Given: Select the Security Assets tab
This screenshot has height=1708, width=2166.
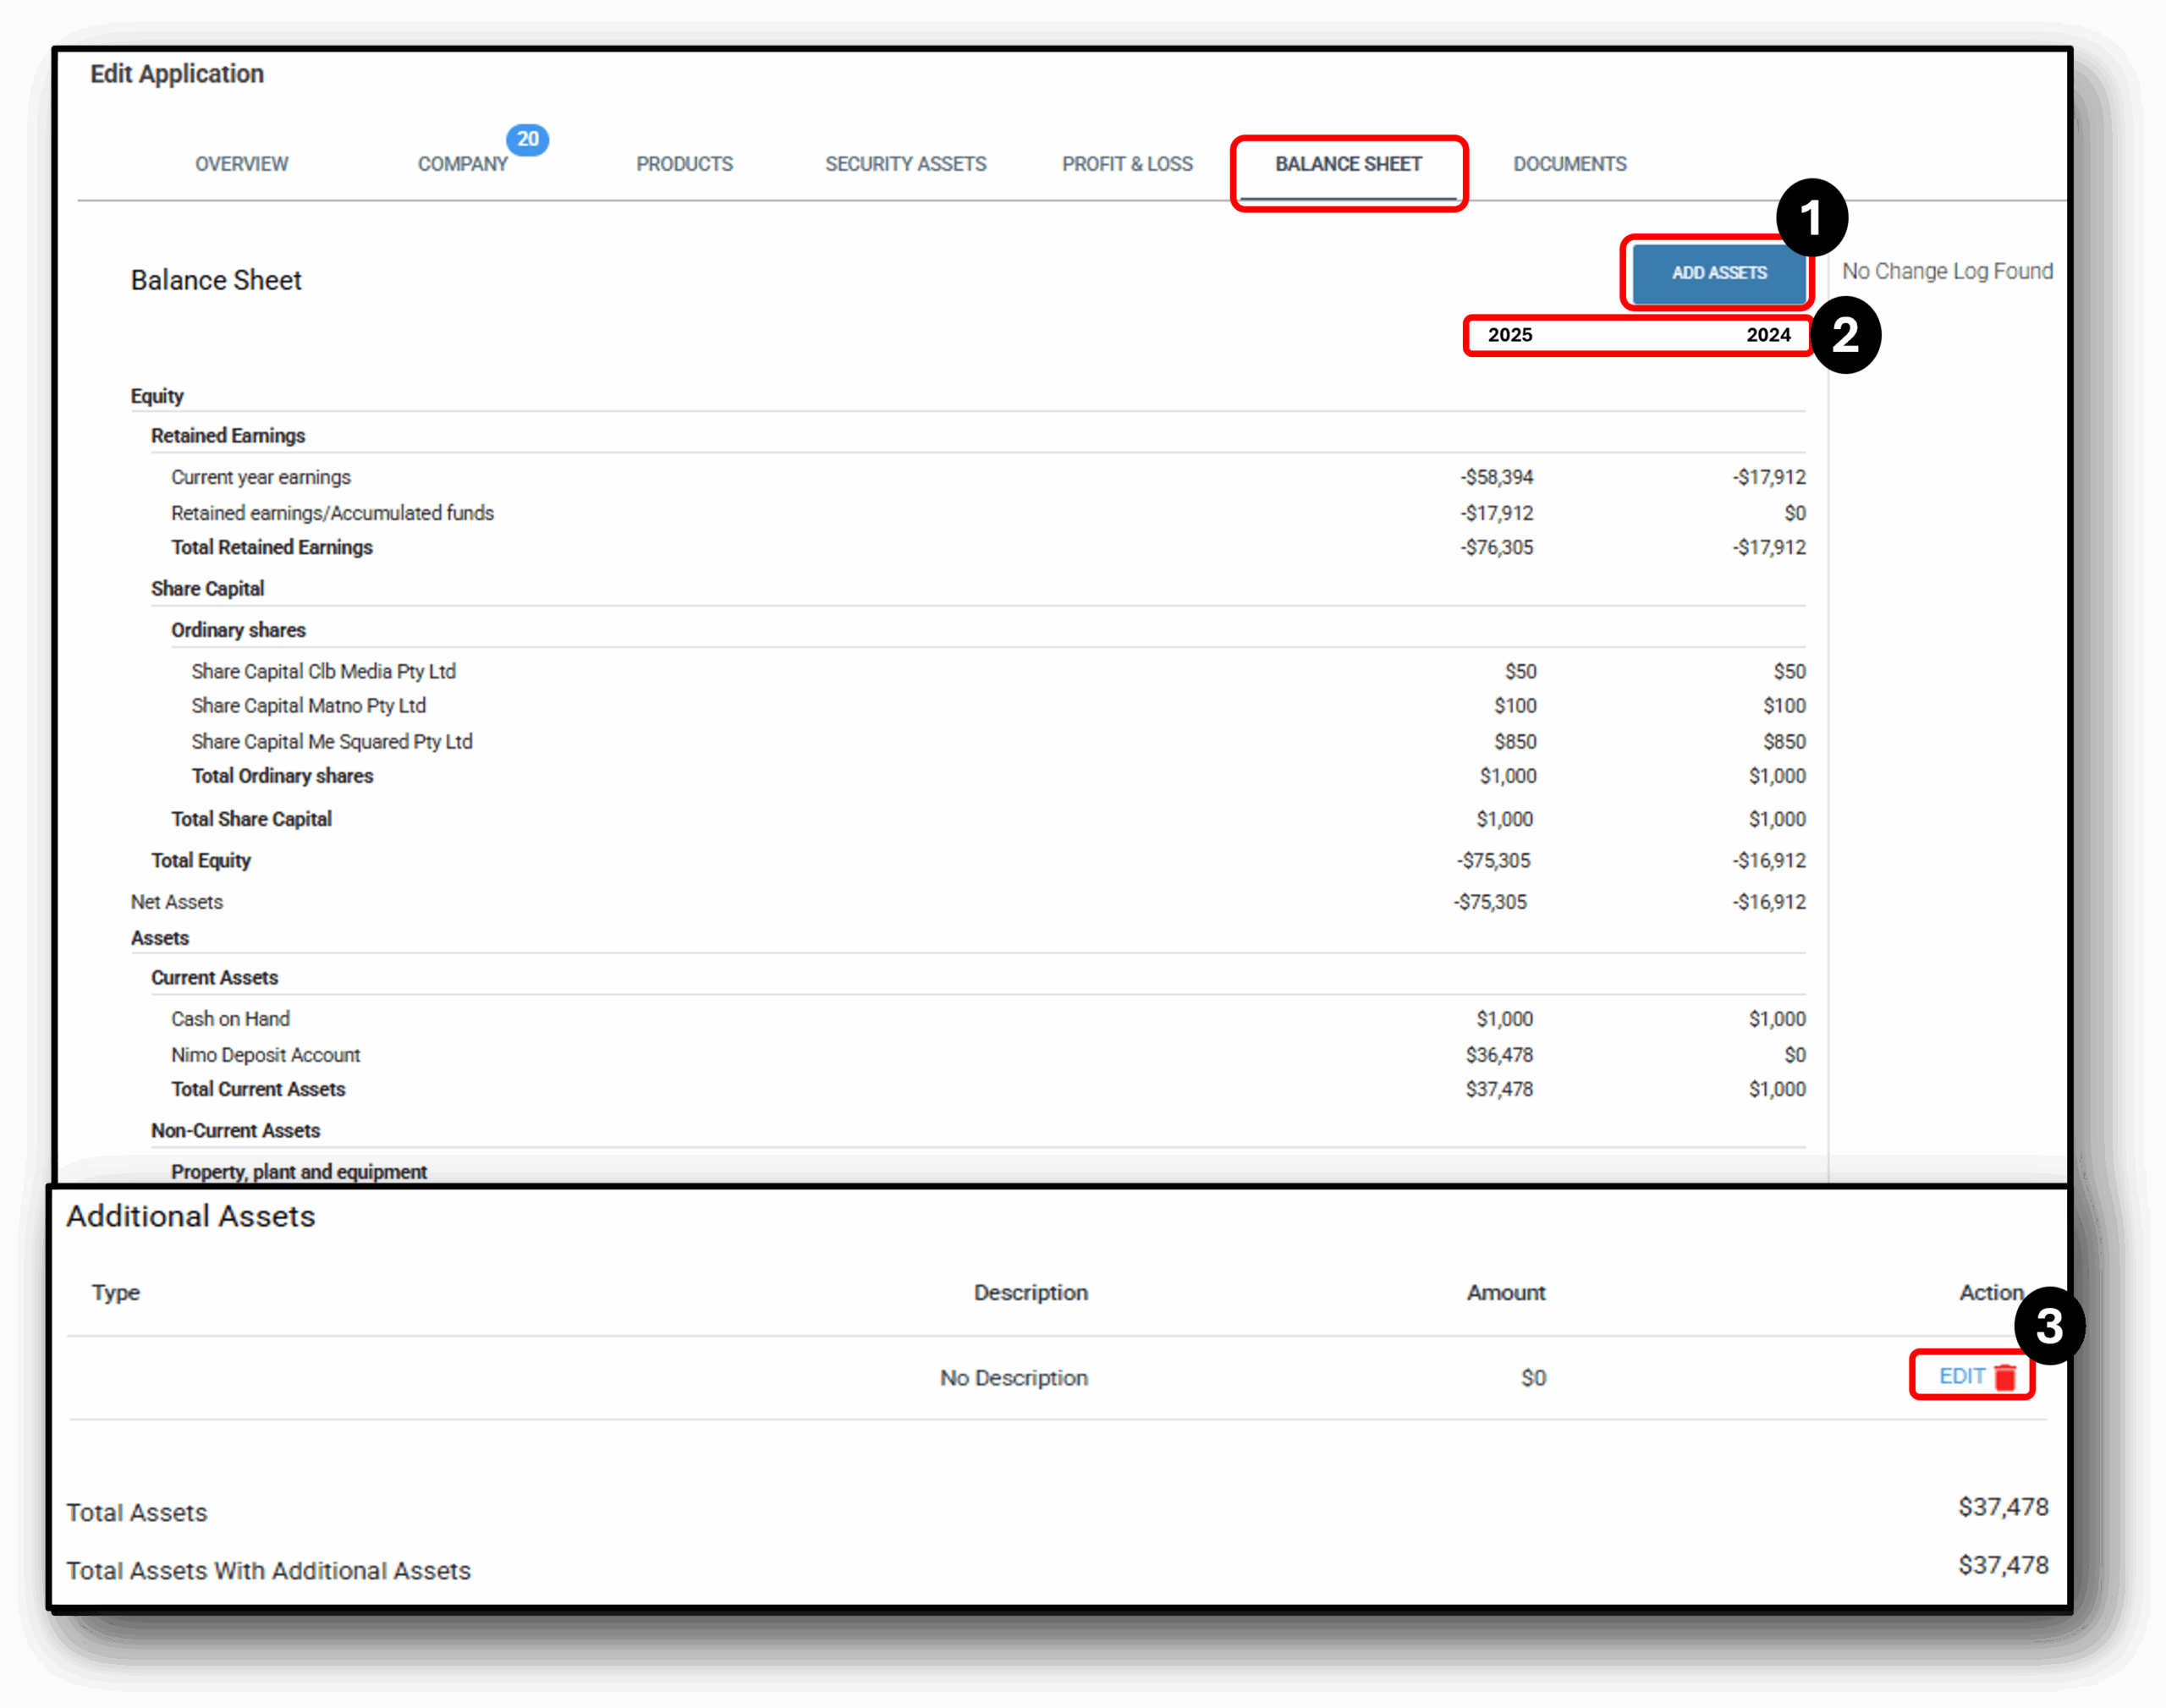Looking at the screenshot, I should 905,164.
